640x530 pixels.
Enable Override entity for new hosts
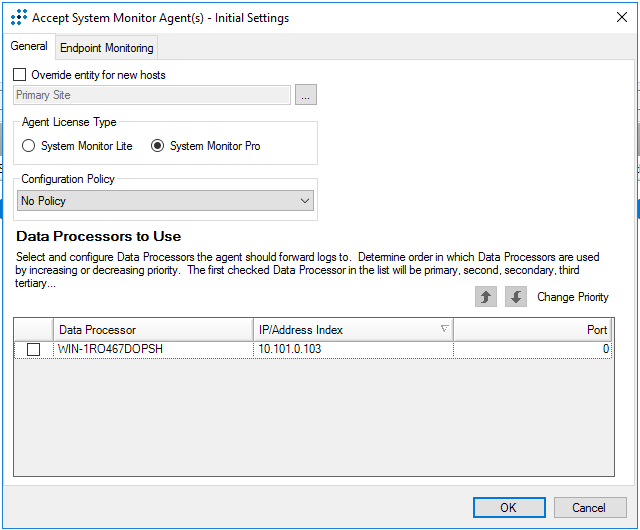[x=21, y=75]
